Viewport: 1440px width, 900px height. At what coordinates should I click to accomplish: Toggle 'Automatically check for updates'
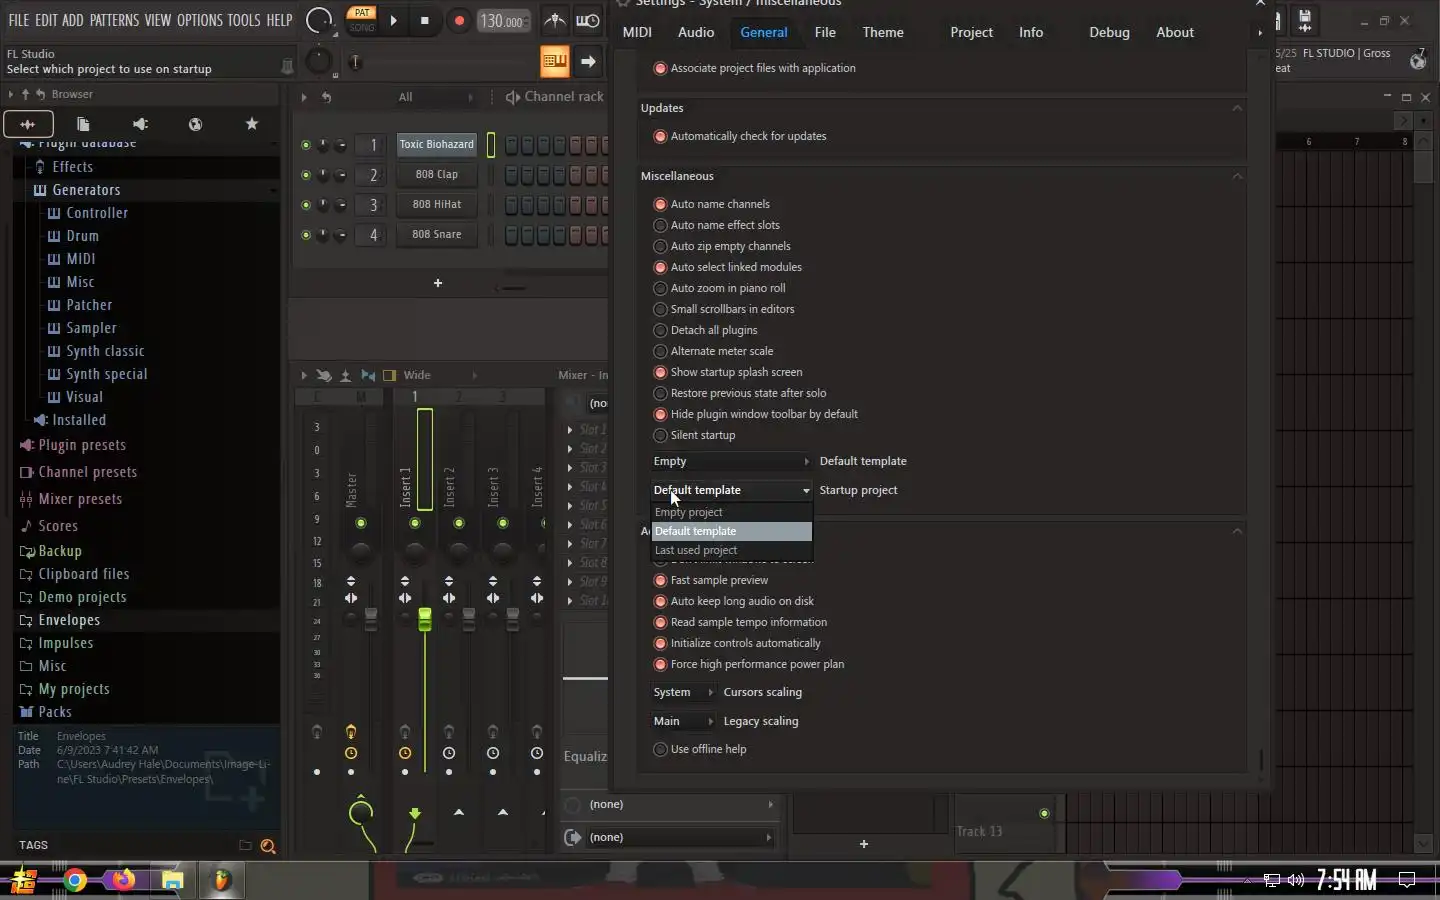[x=660, y=136]
